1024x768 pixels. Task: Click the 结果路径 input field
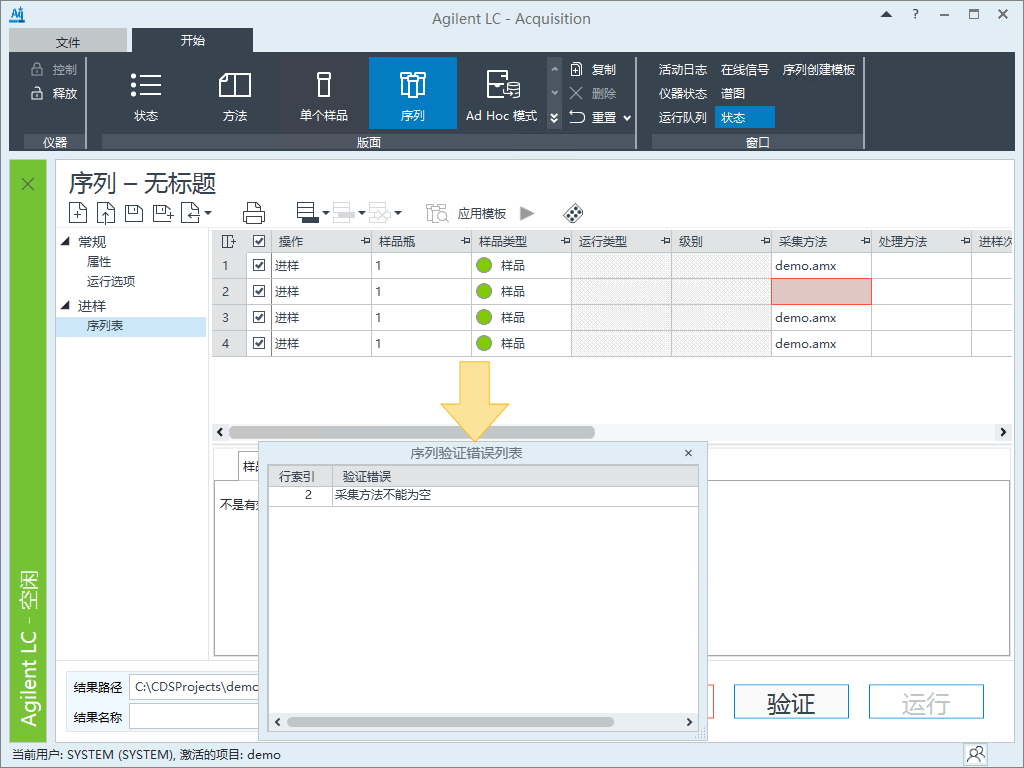point(194,687)
